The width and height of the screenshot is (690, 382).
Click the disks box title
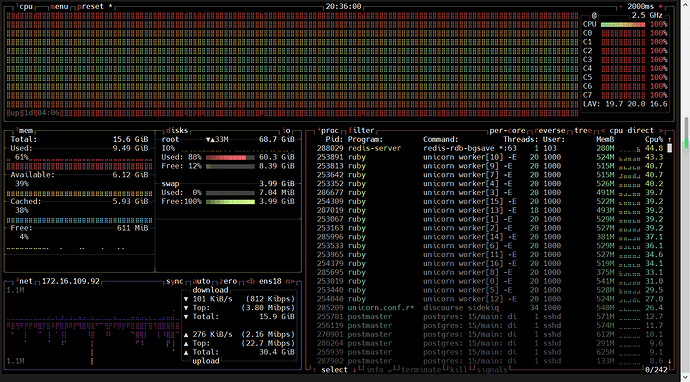pyautogui.click(x=177, y=131)
